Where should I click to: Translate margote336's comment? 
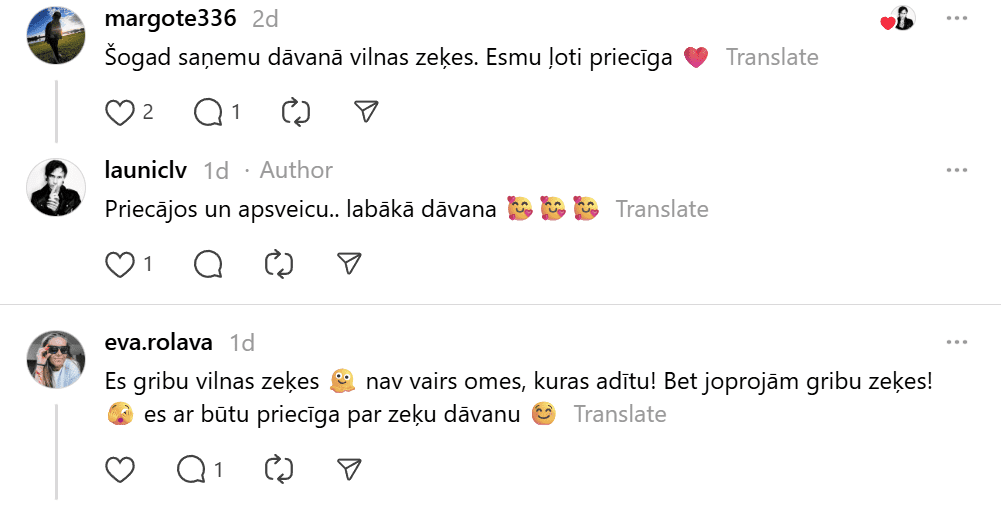772,57
